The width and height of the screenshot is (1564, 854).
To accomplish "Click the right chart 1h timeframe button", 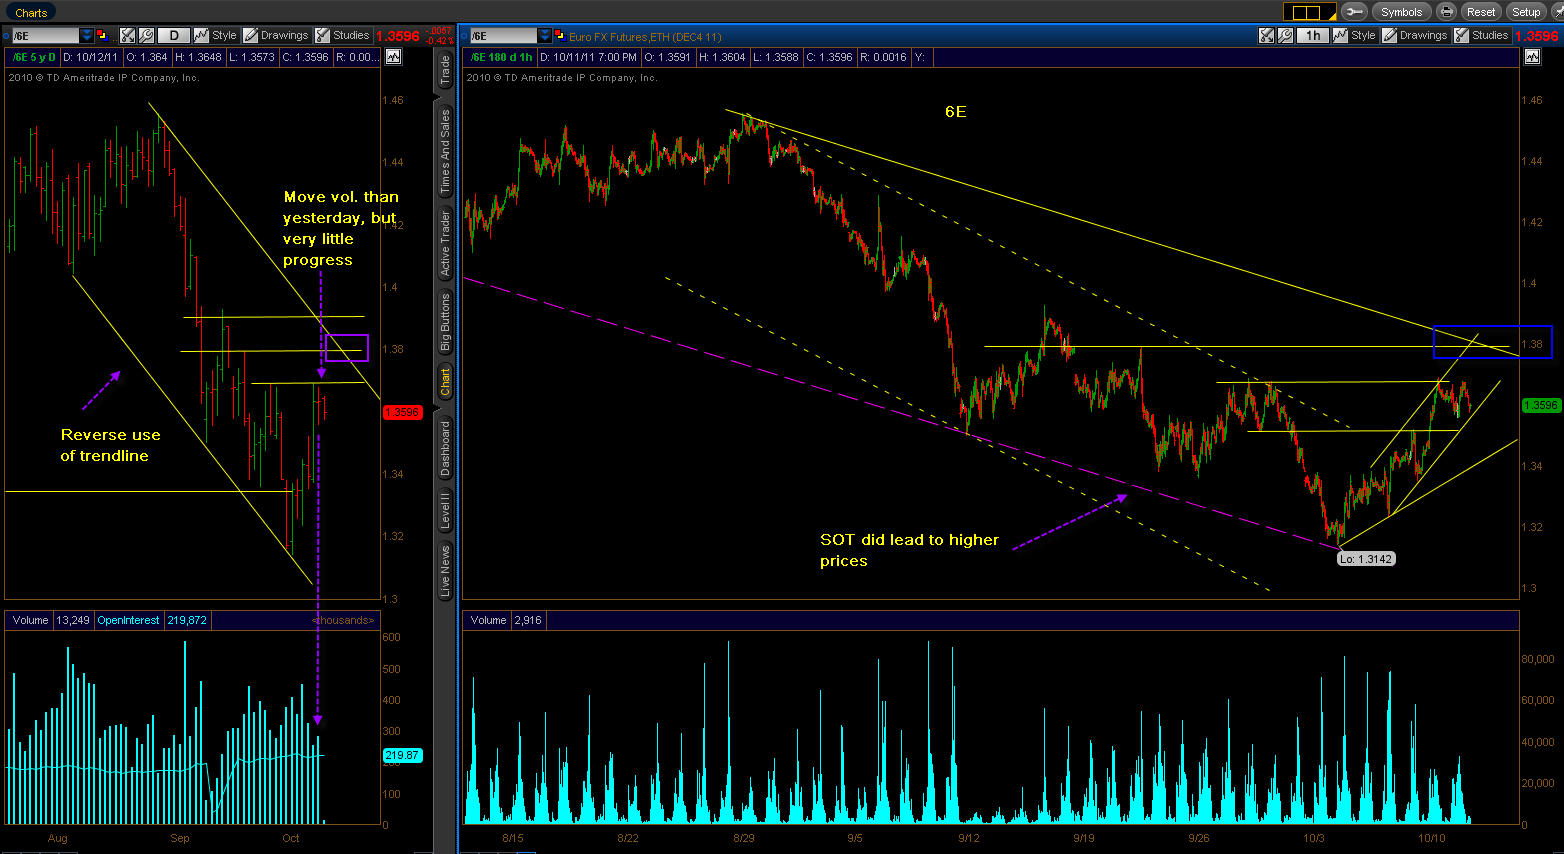I will pos(1312,35).
